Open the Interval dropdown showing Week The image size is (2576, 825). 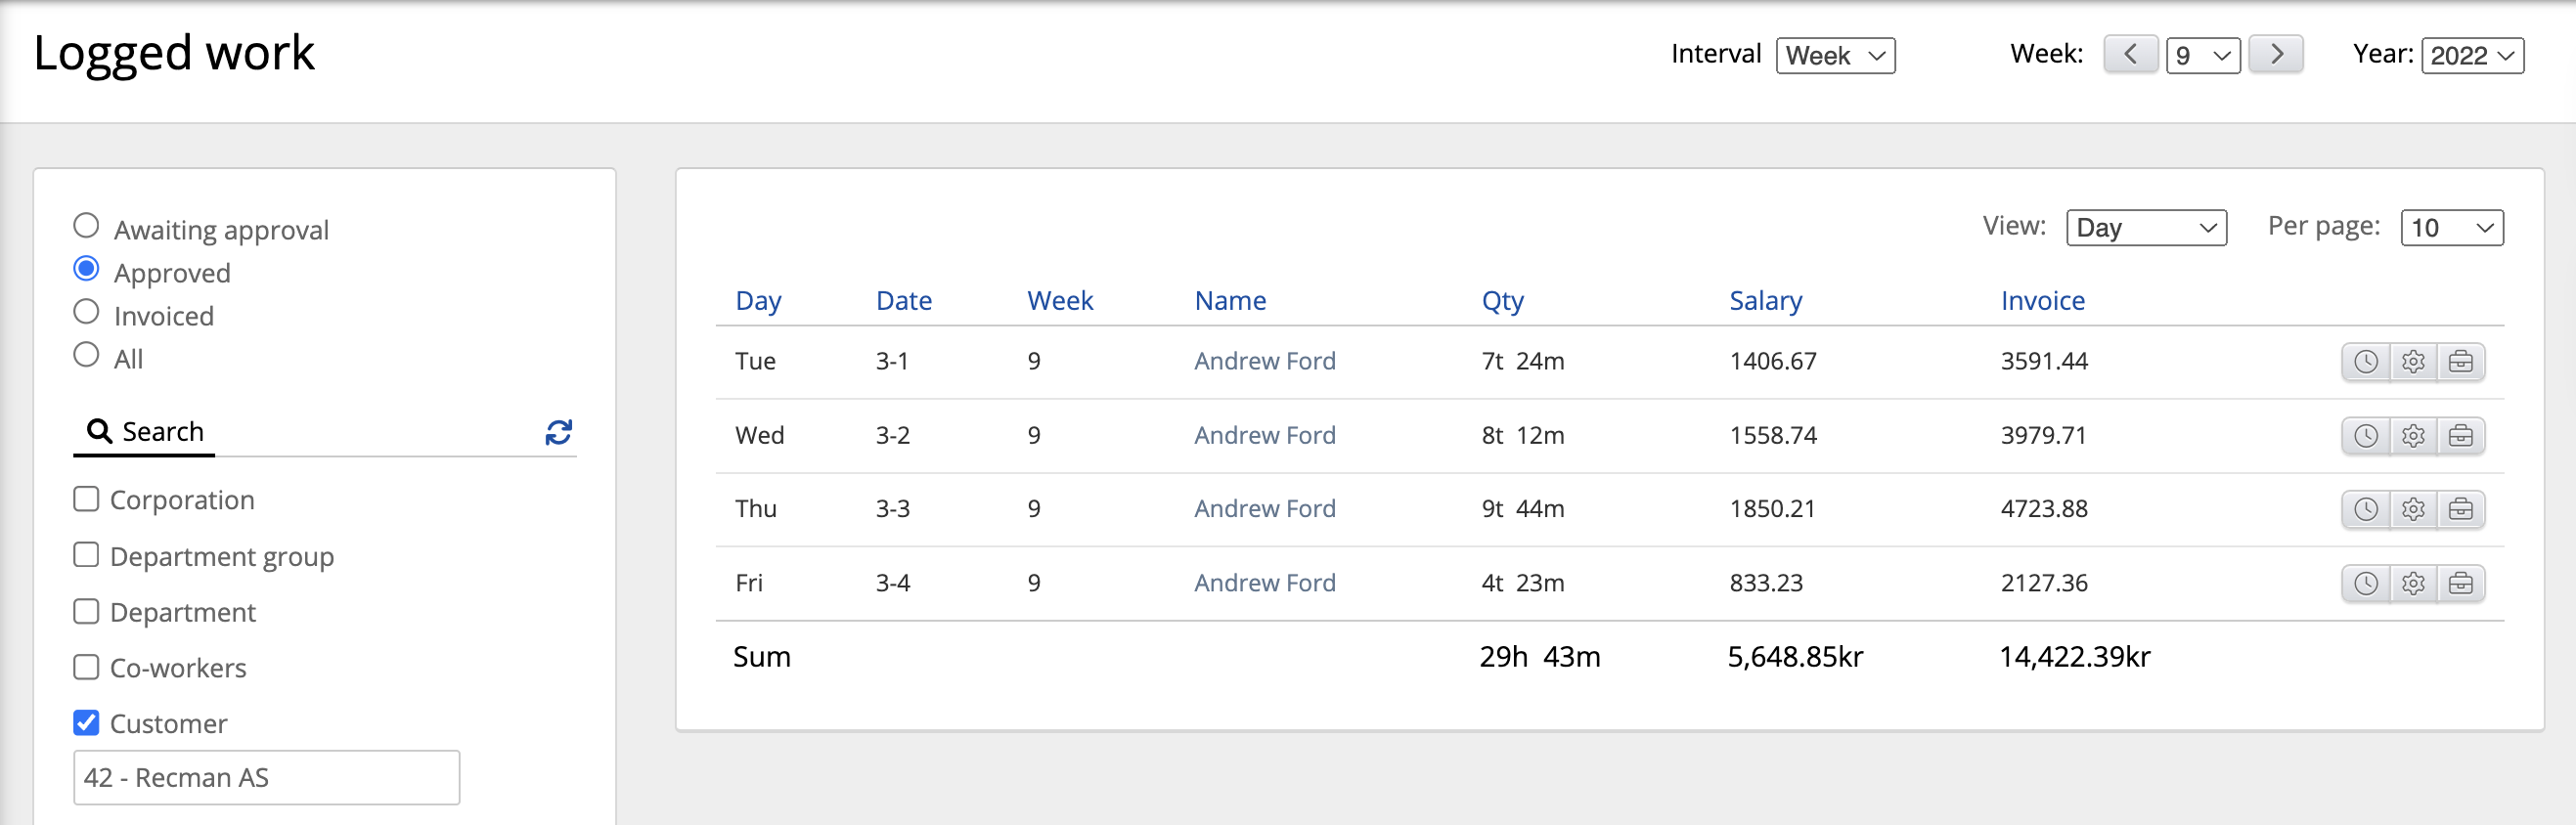1834,56
